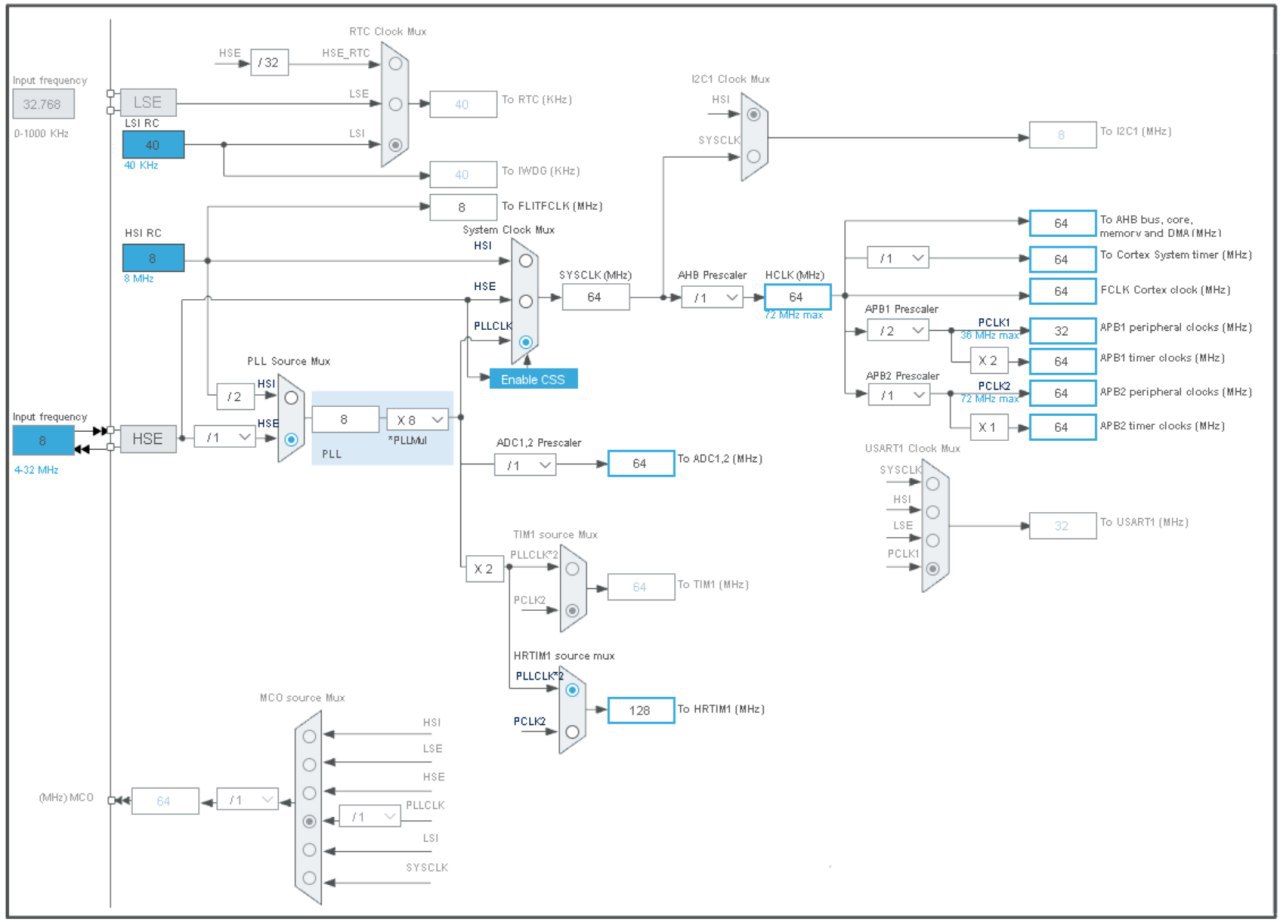1280x922 pixels.
Task: Click the HSE /32 divider box
Action: (267, 63)
